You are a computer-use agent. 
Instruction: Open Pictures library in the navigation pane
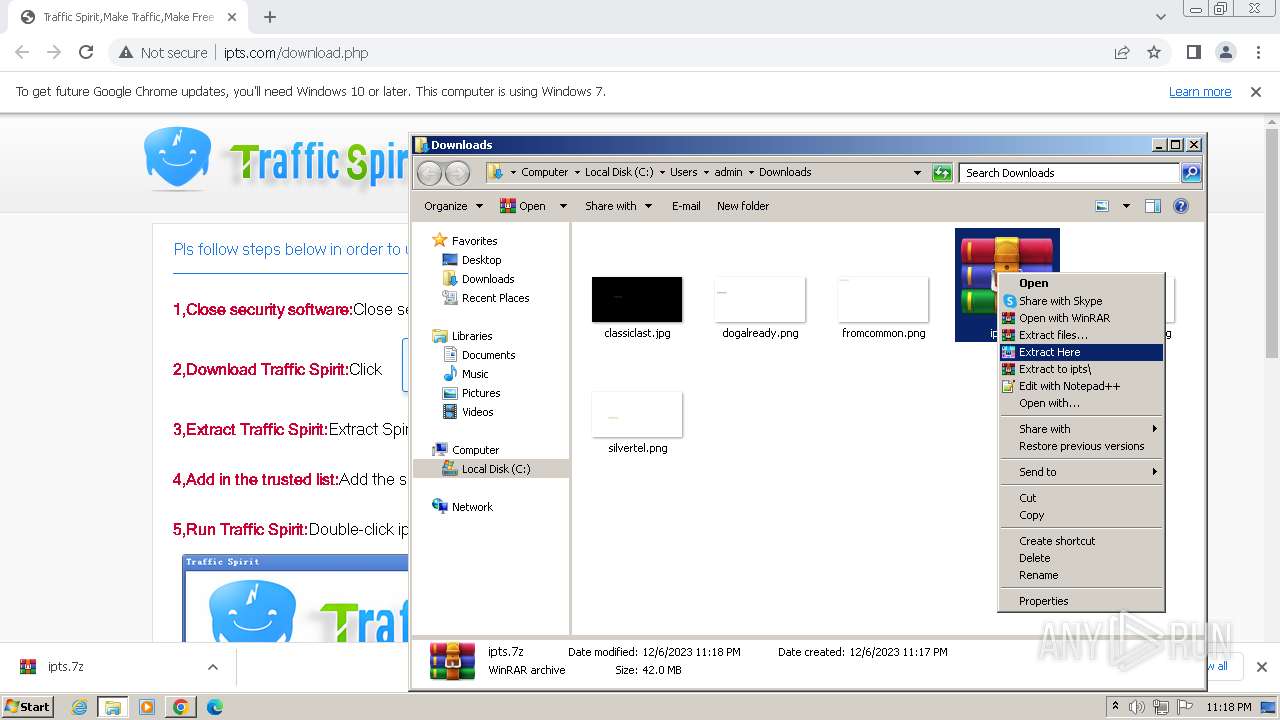point(480,393)
